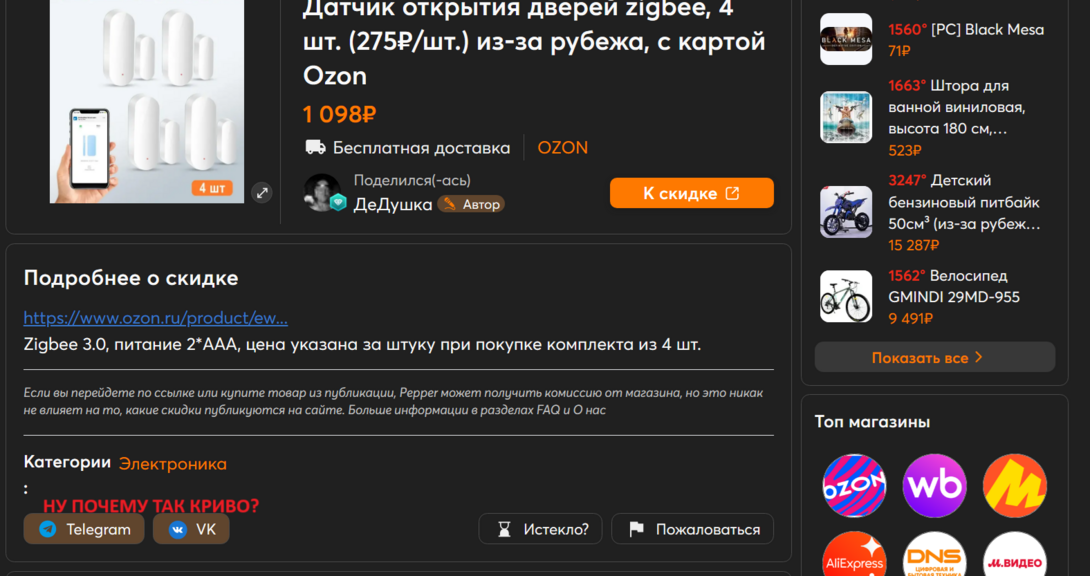Open the Wildberries store logo

935,486
